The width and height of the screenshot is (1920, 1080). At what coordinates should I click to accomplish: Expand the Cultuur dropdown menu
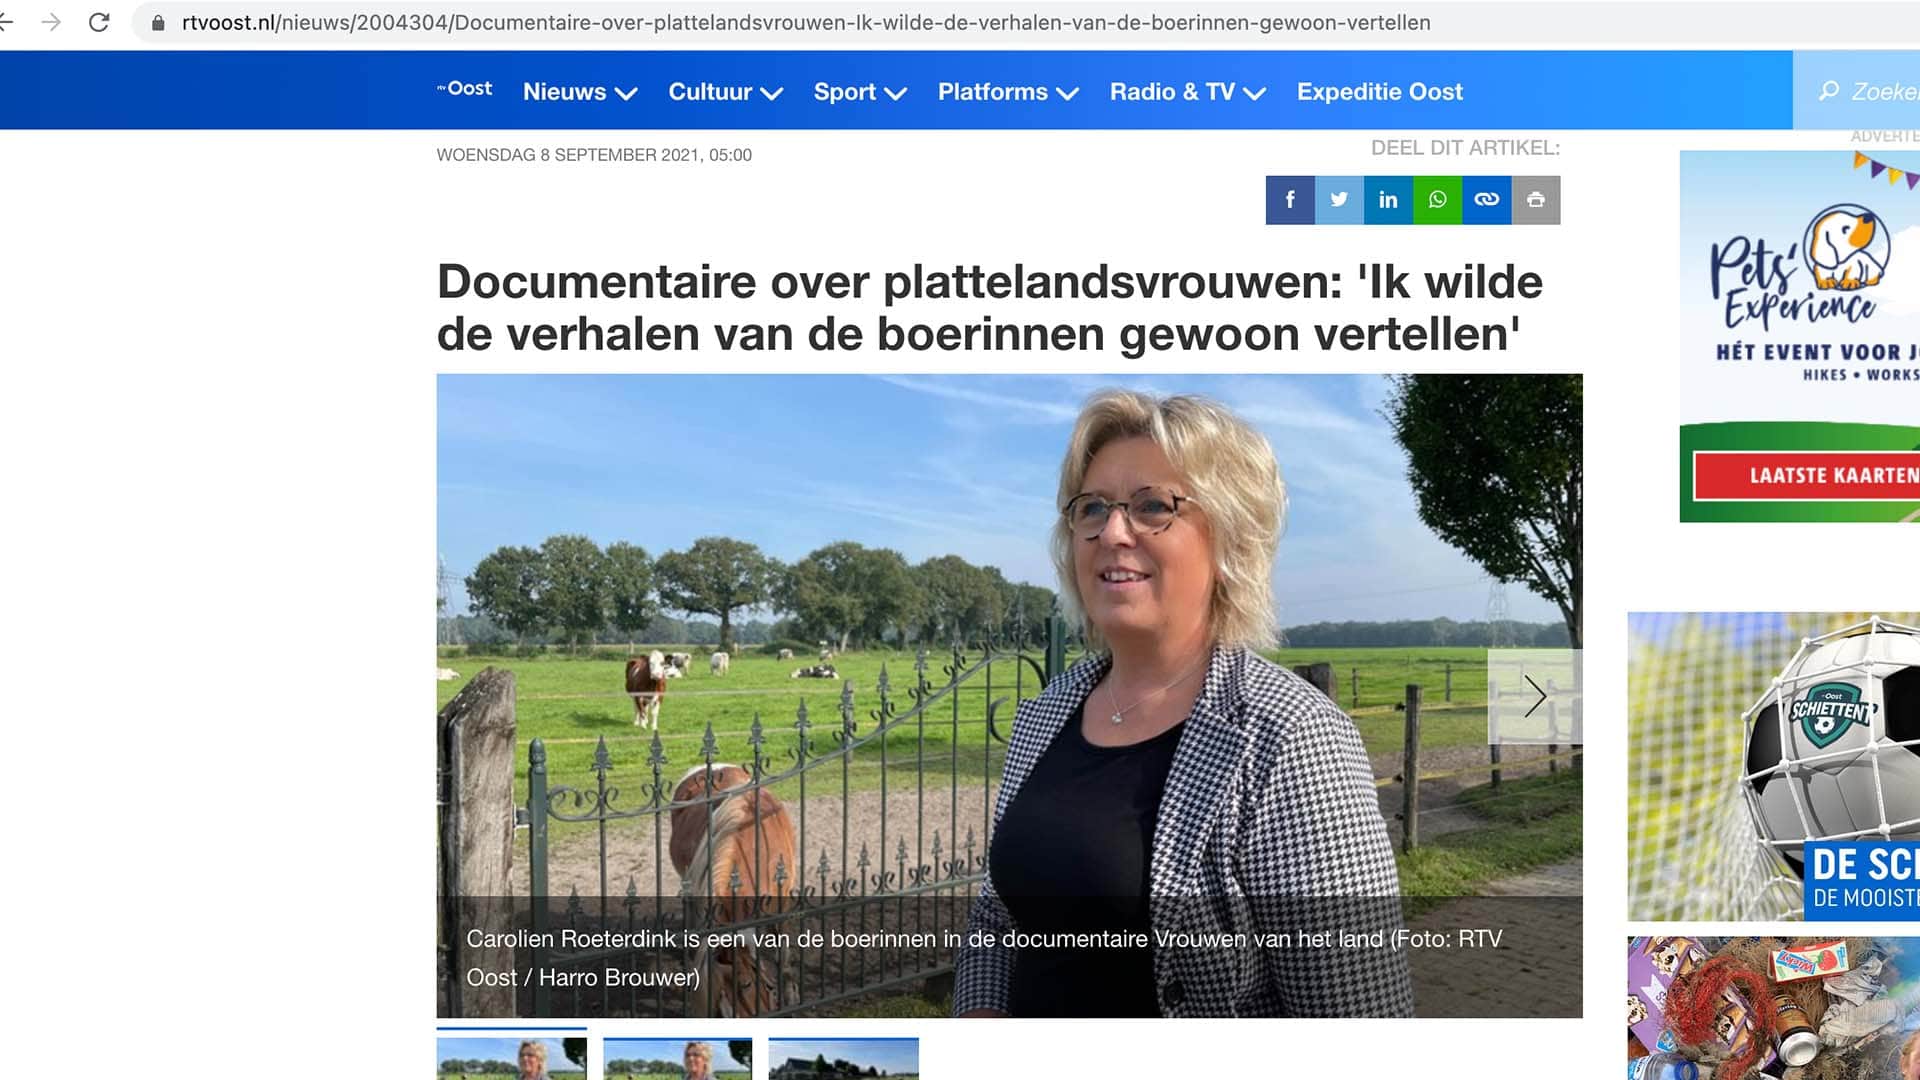725,92
